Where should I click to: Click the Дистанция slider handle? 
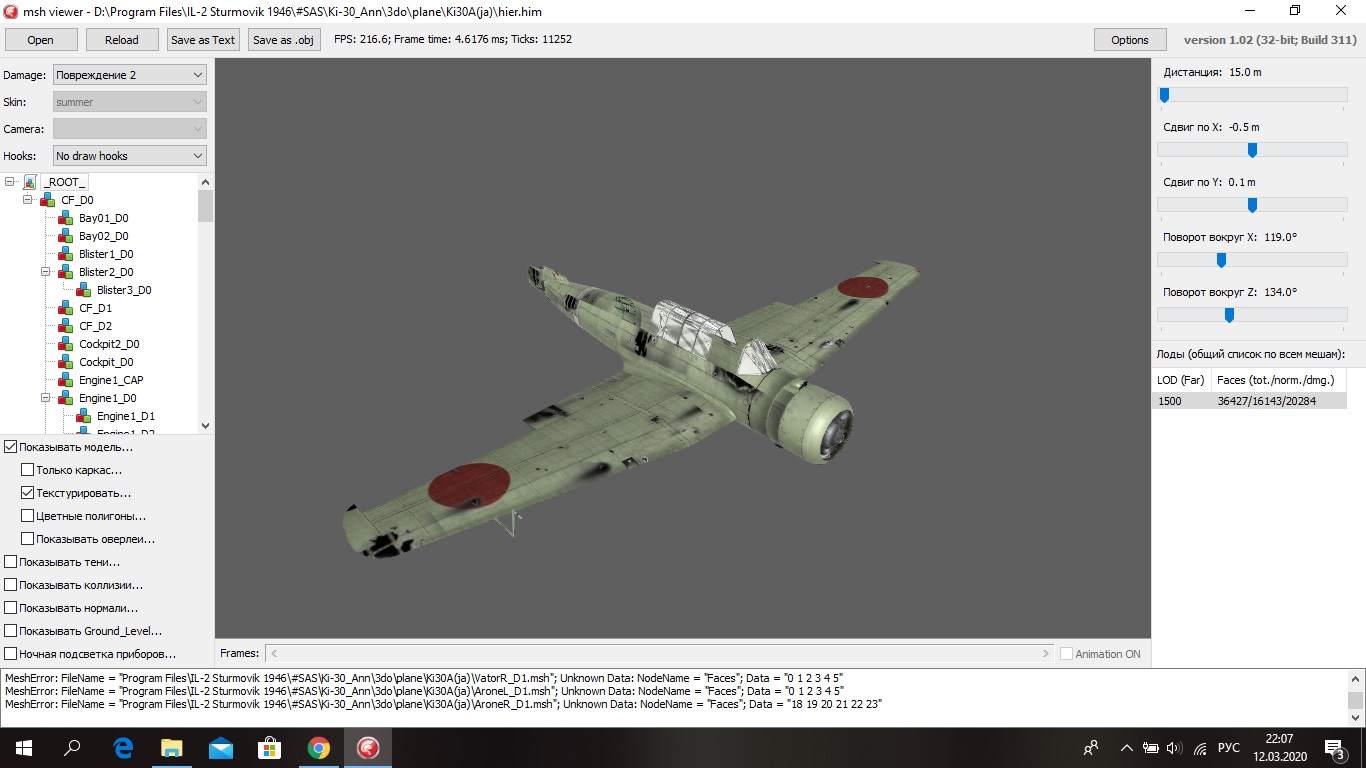(1164, 95)
